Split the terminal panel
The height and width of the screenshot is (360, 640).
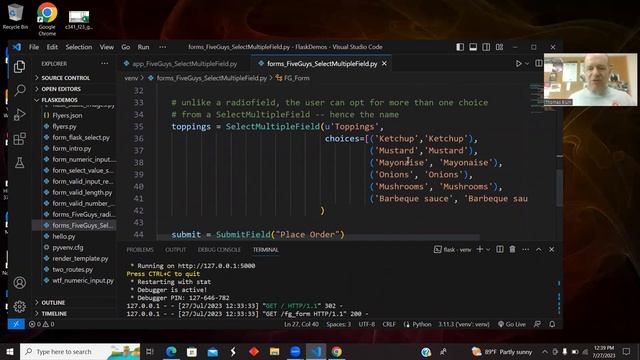pyautogui.click(x=500, y=249)
